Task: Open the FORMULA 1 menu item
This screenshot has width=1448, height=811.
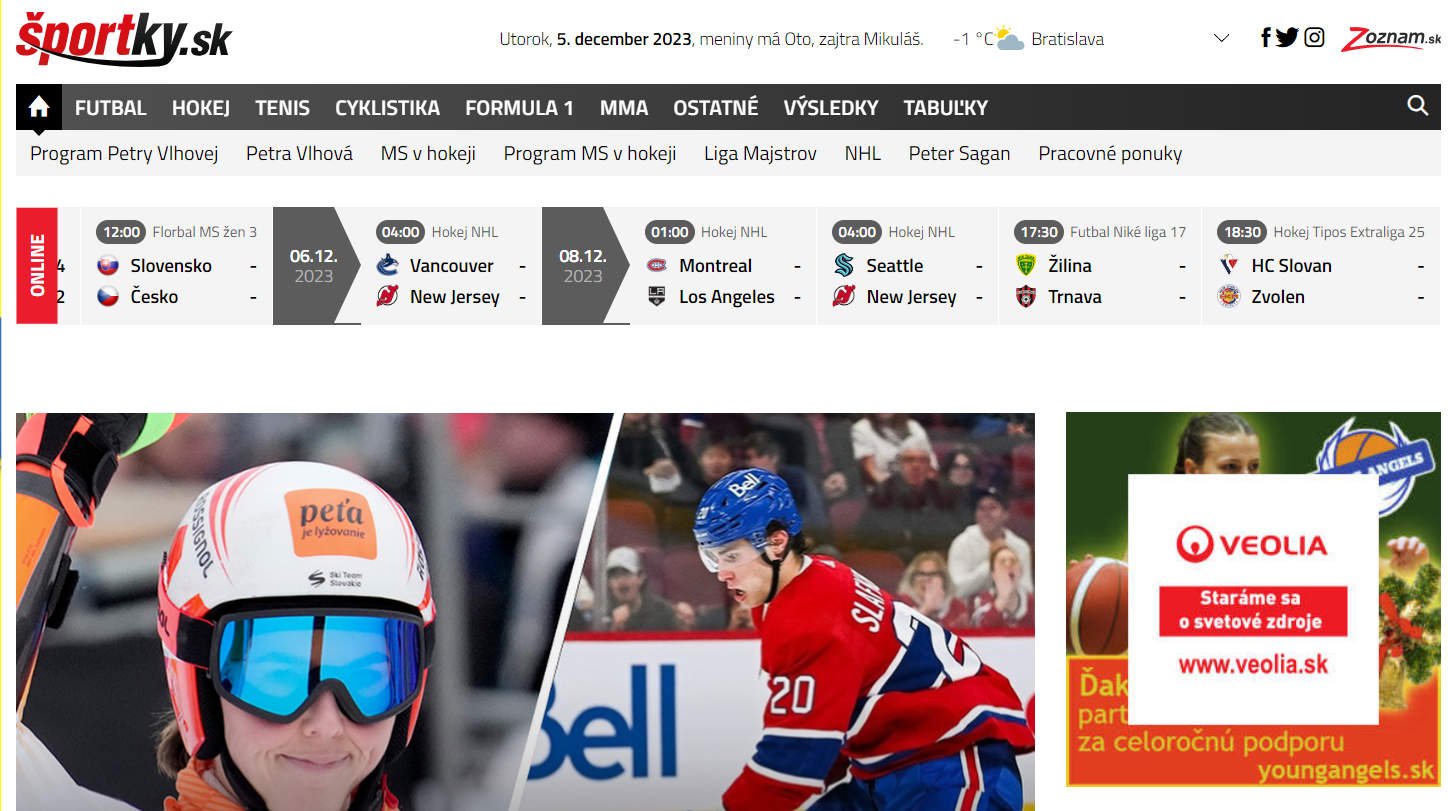Action: (519, 108)
